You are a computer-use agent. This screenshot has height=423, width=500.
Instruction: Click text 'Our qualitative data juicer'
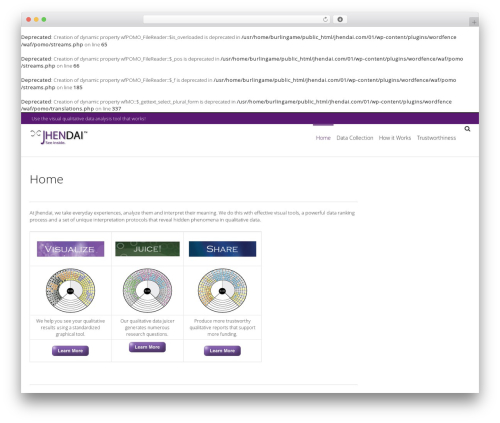pos(147,321)
